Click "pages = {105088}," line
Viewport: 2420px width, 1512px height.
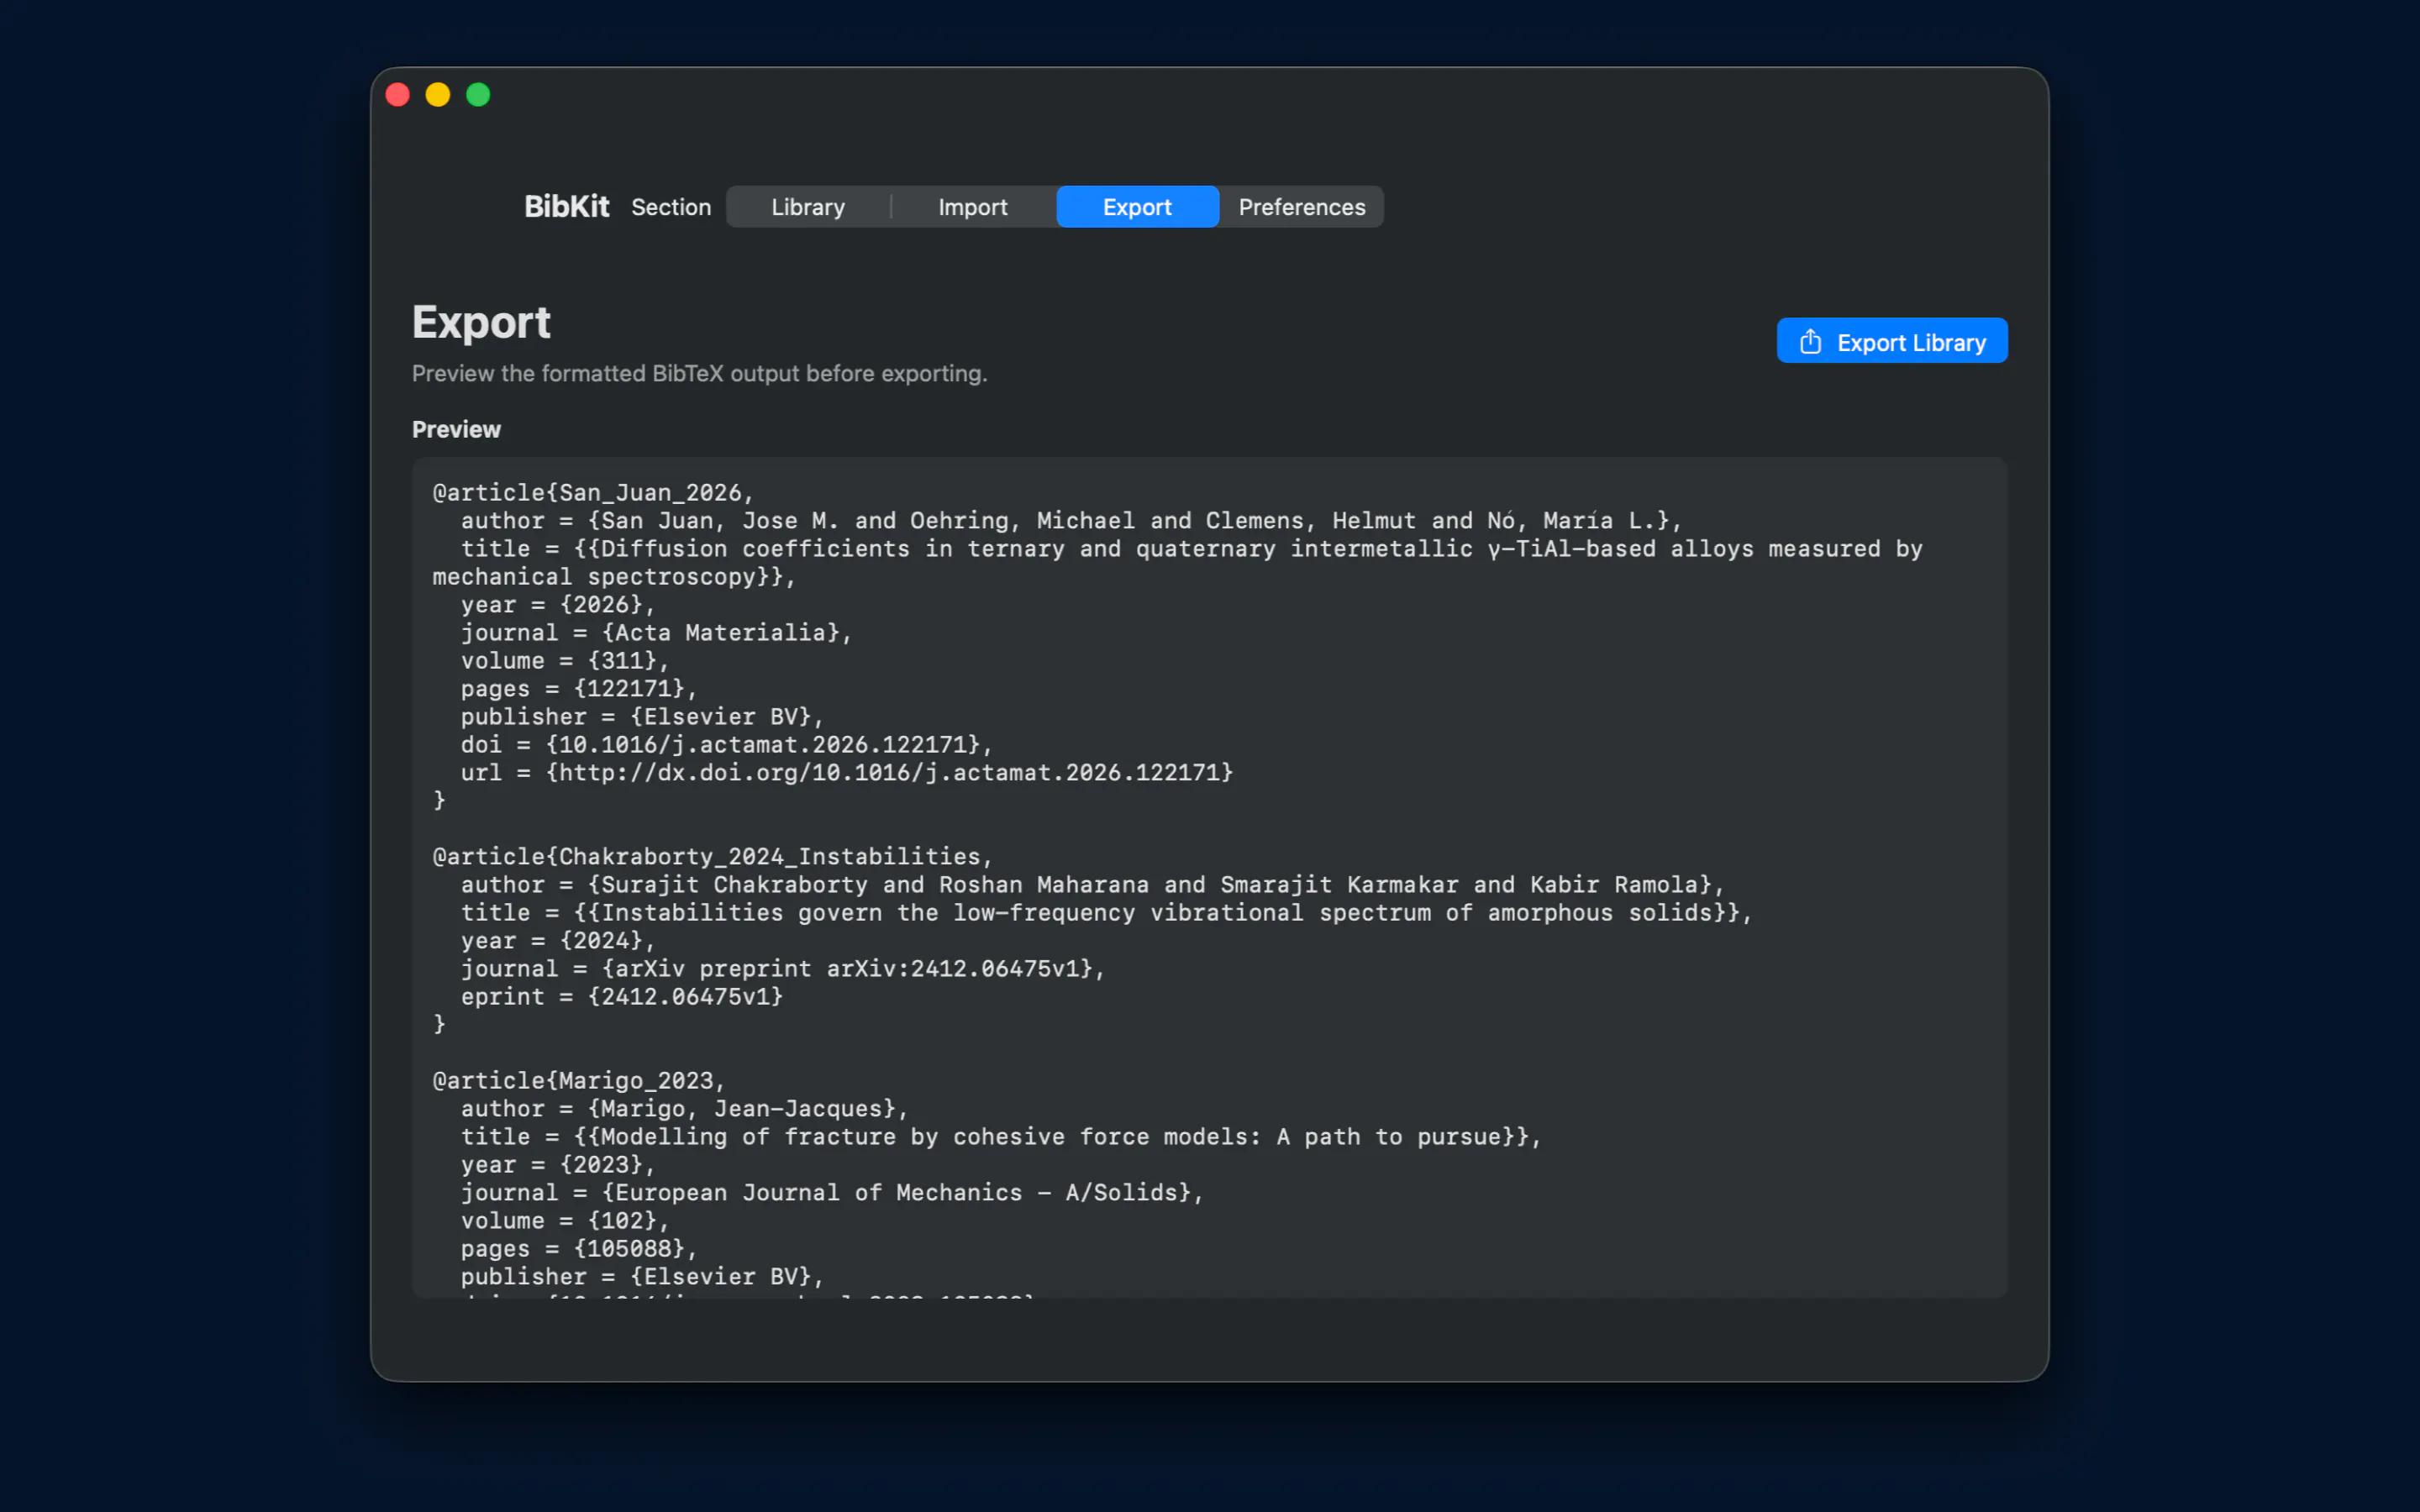coord(578,1249)
